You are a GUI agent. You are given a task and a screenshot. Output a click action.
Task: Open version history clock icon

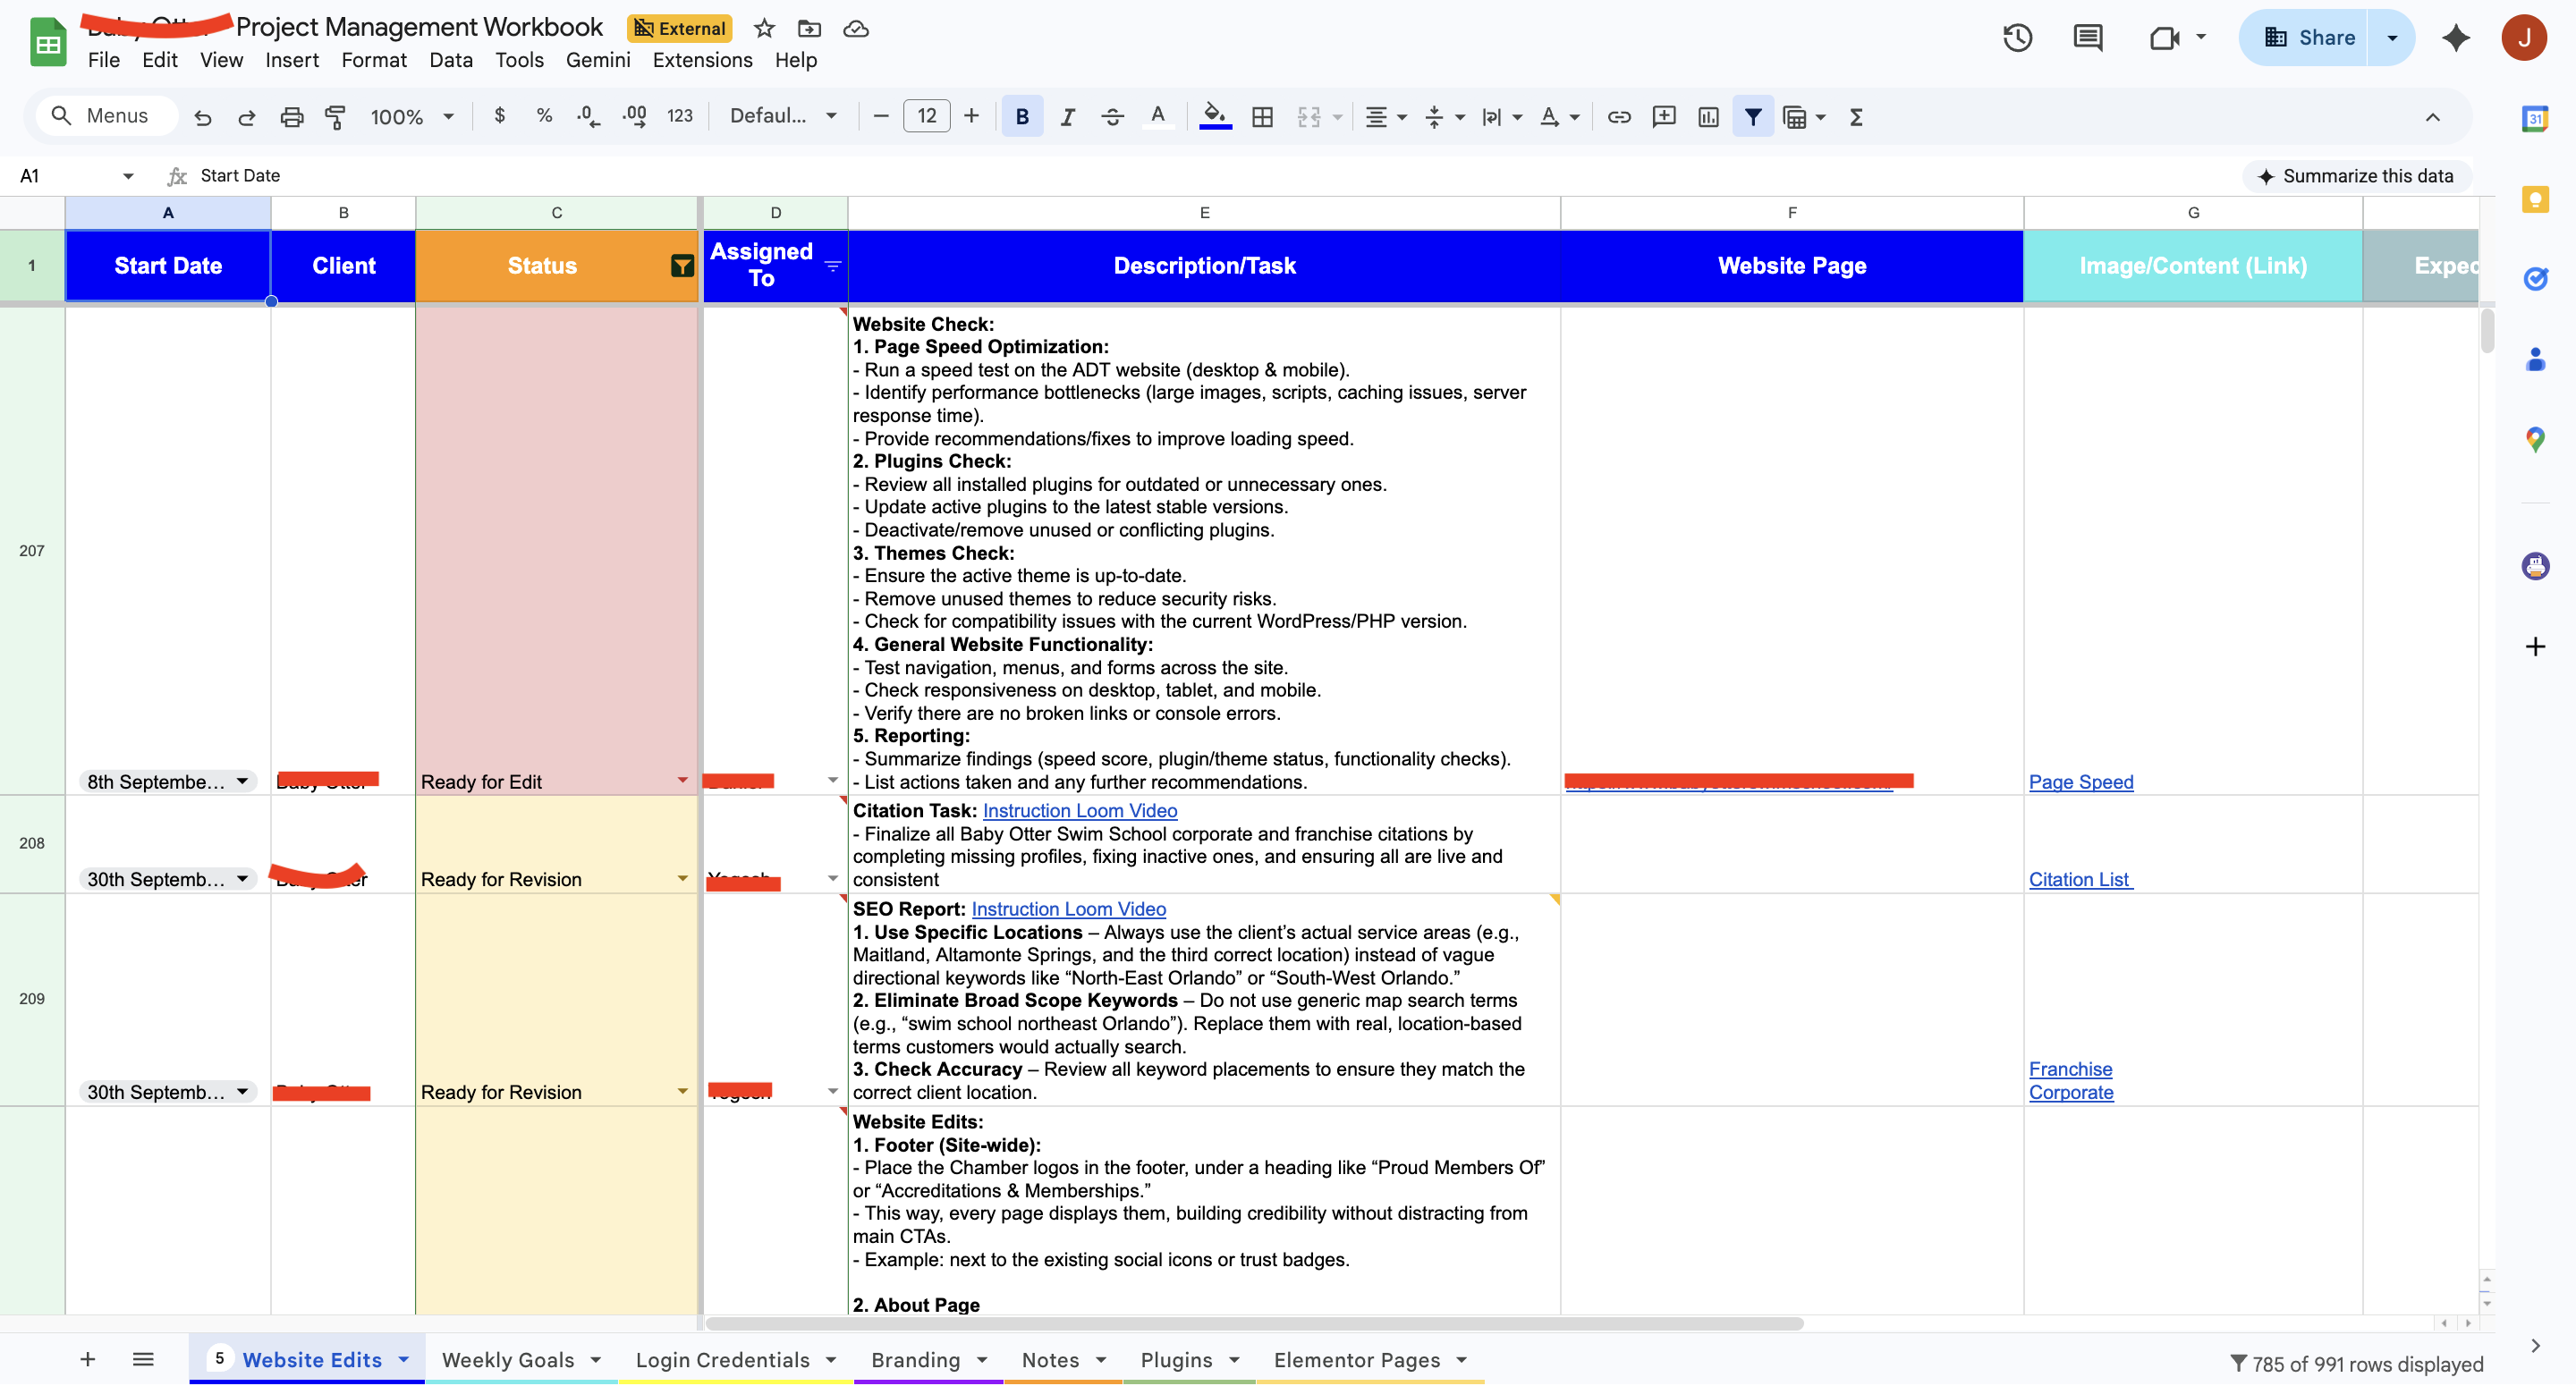point(2017,38)
